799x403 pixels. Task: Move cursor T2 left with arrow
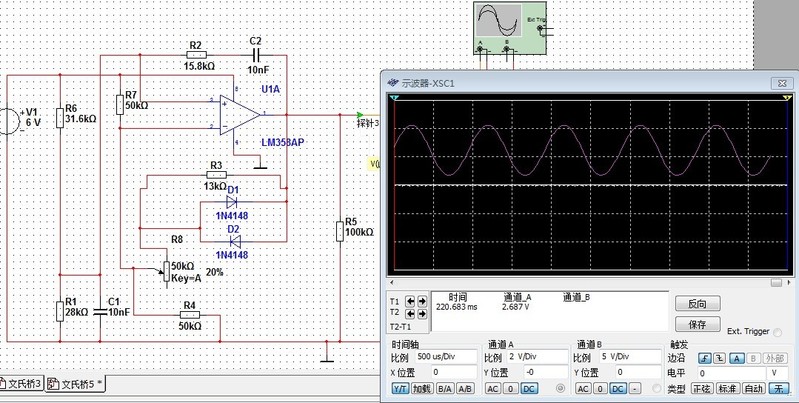(411, 312)
